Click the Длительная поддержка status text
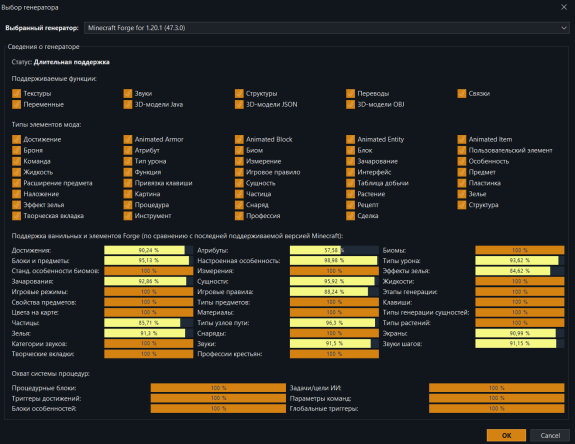Screen dimensions: 575x444 tap(72, 62)
